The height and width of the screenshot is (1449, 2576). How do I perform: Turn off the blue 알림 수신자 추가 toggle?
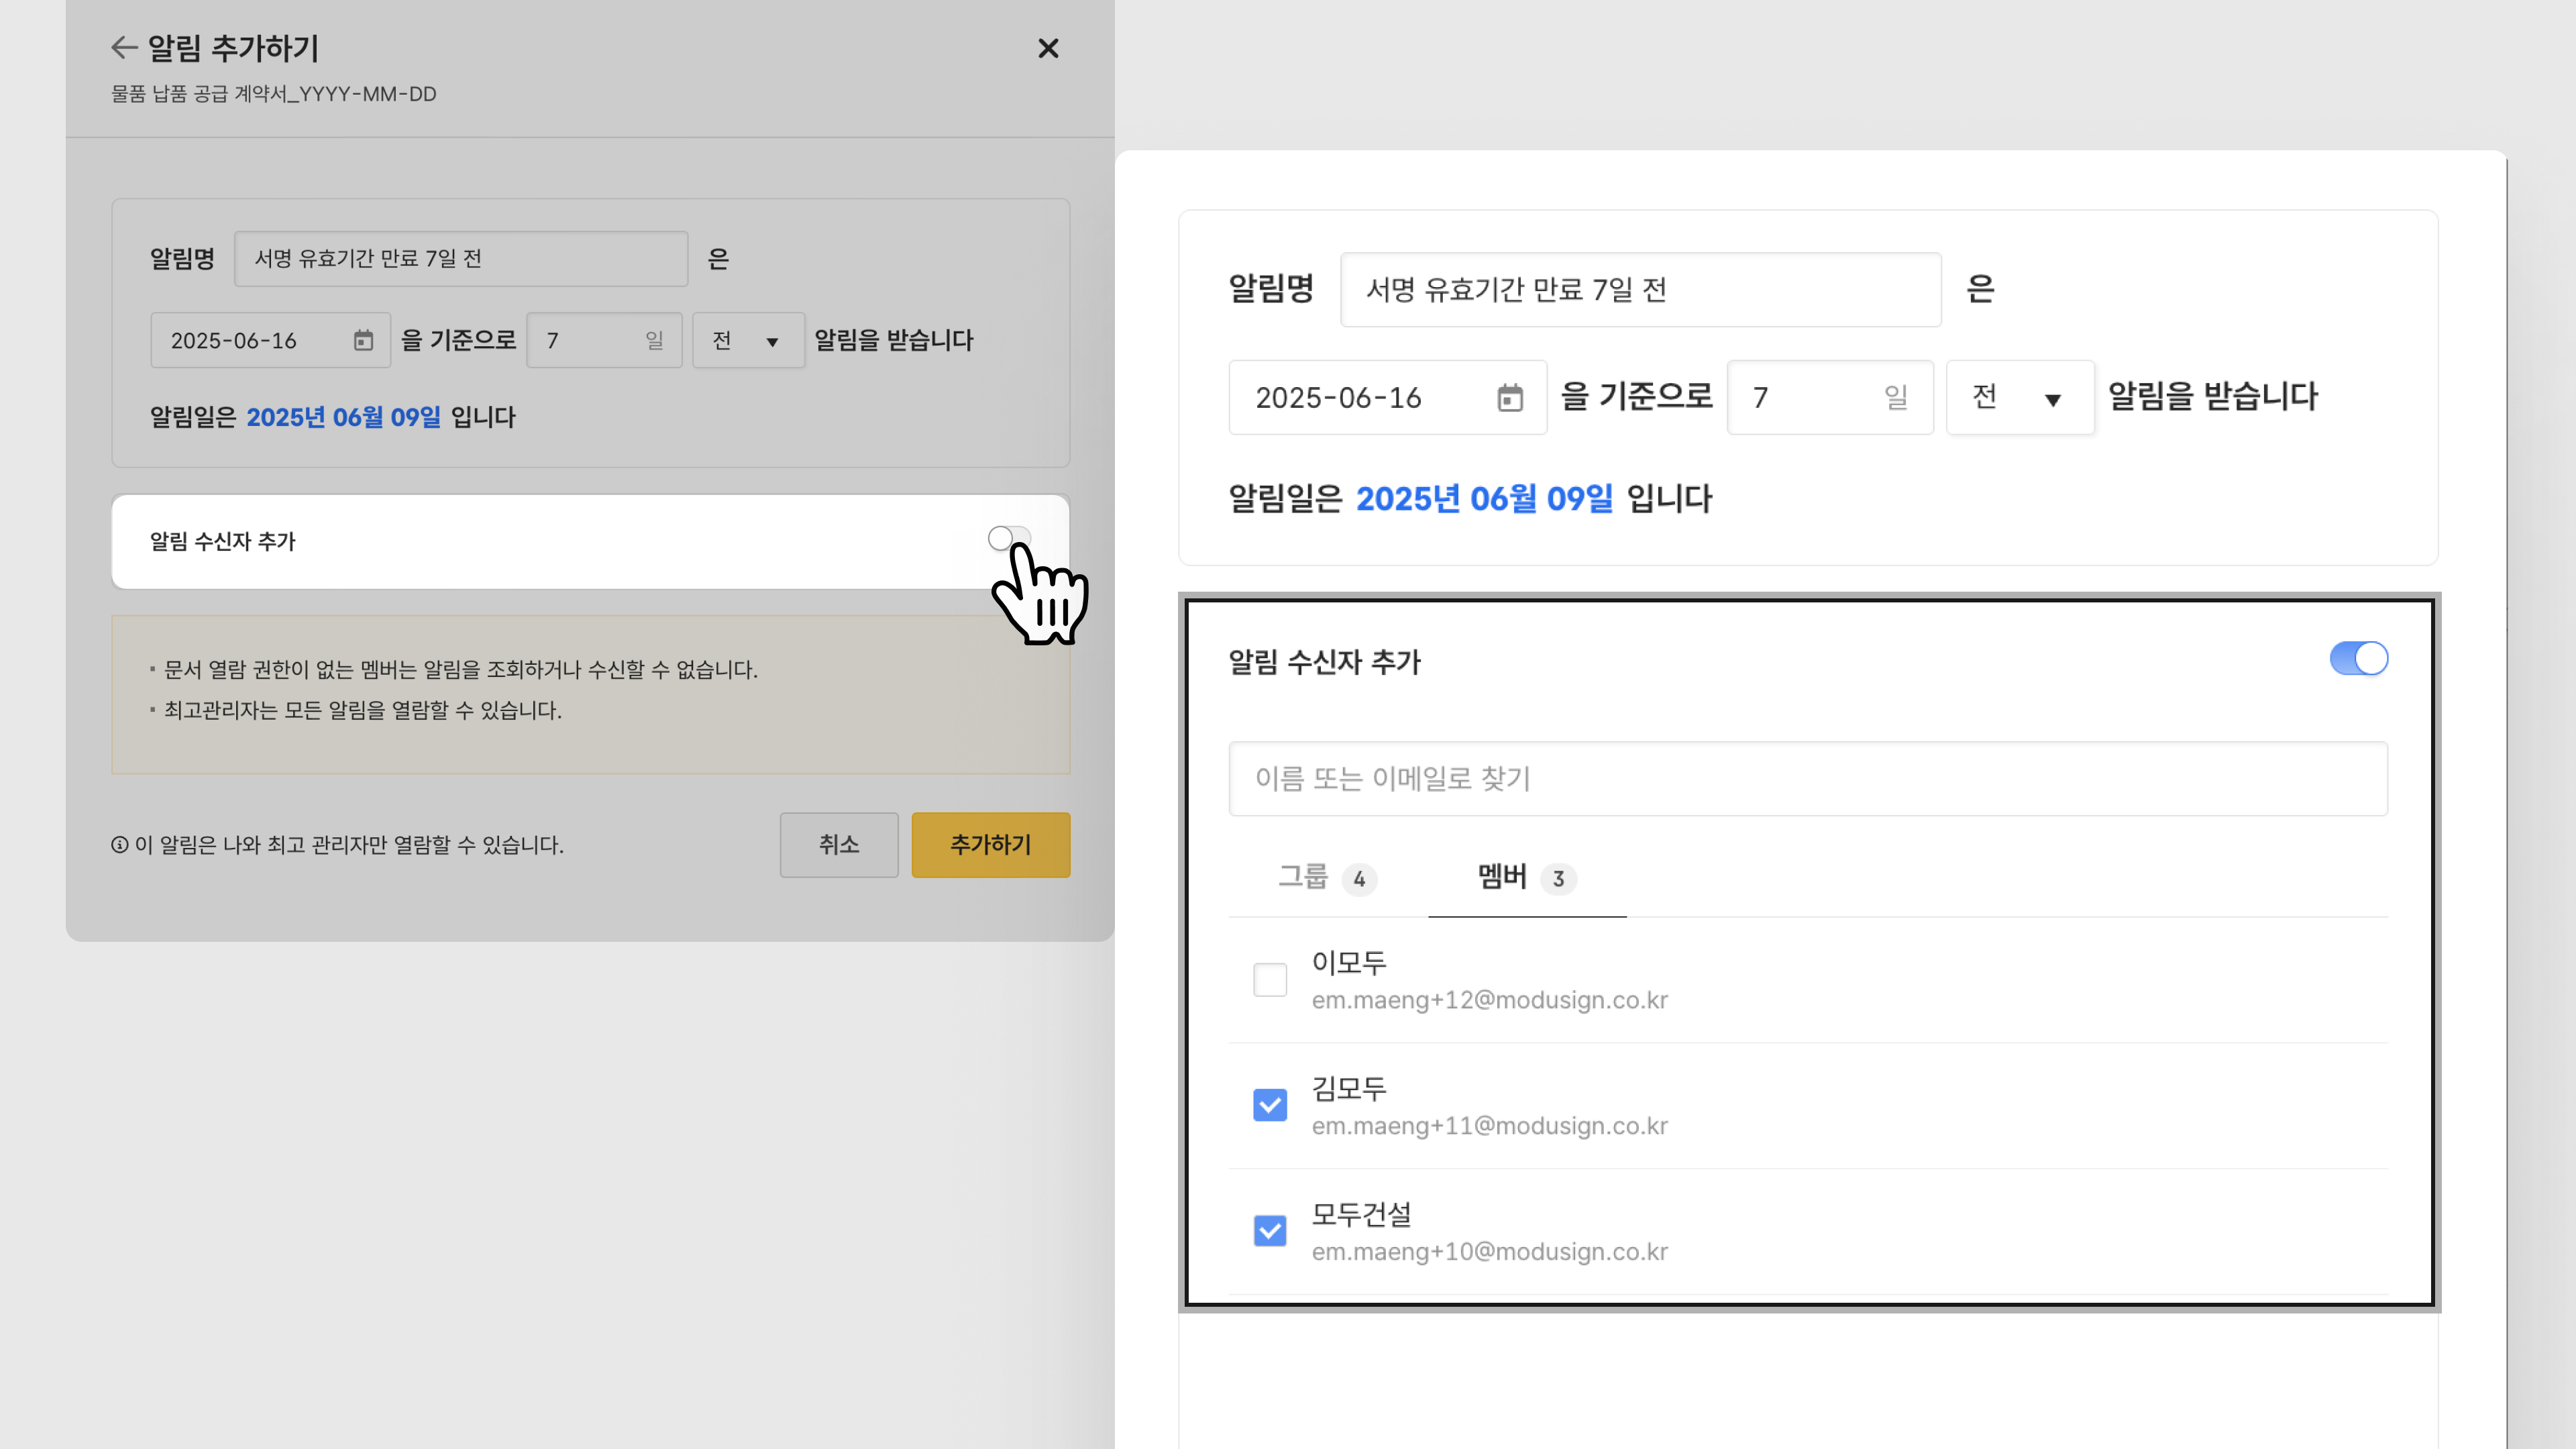2358,659
